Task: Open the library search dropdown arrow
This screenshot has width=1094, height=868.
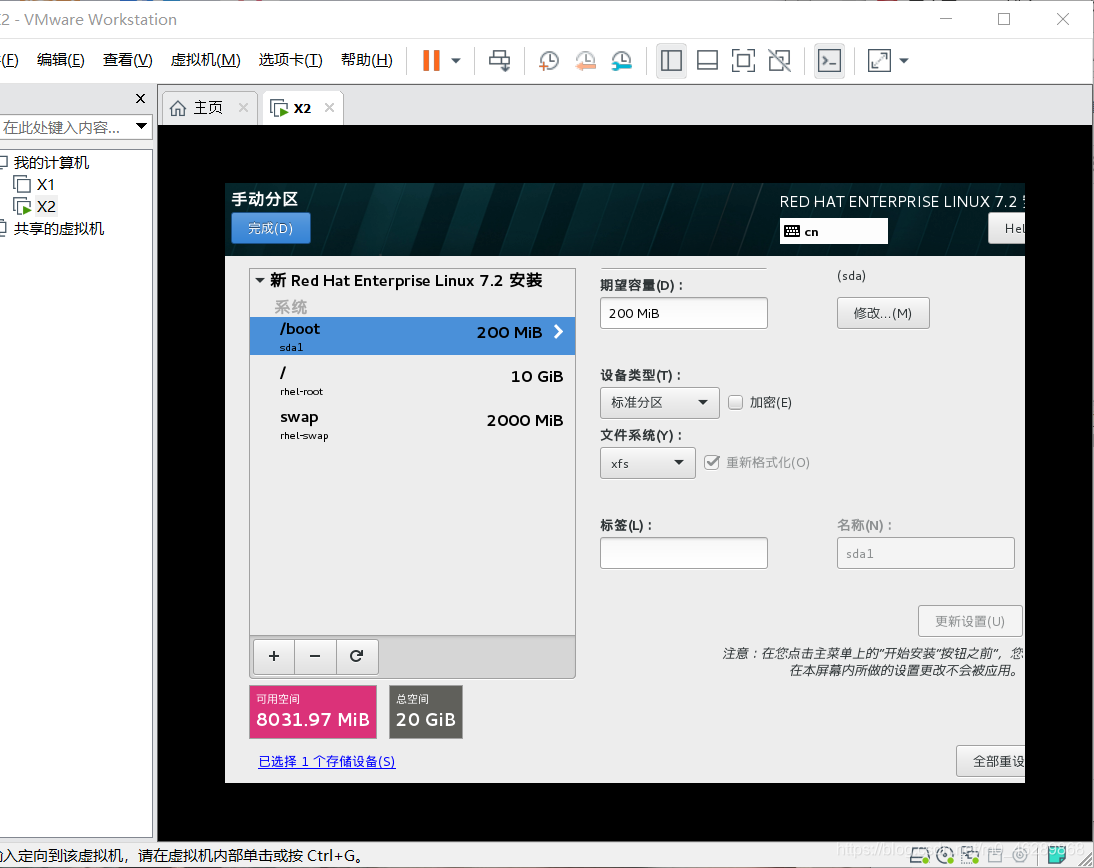Action: click(142, 126)
